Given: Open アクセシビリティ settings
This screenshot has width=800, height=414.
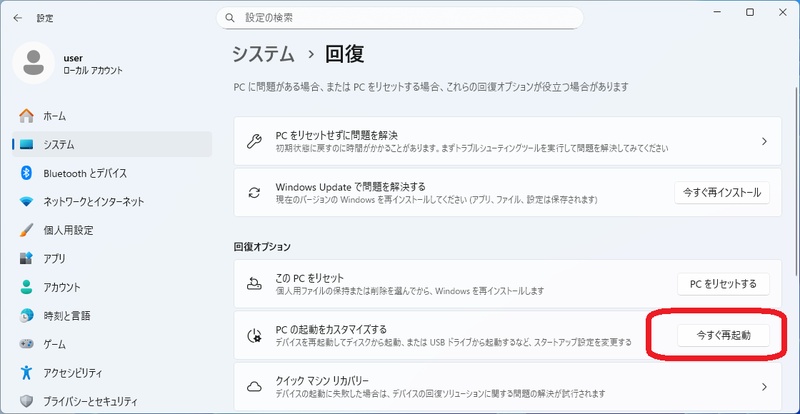Looking at the screenshot, I should click(112, 373).
